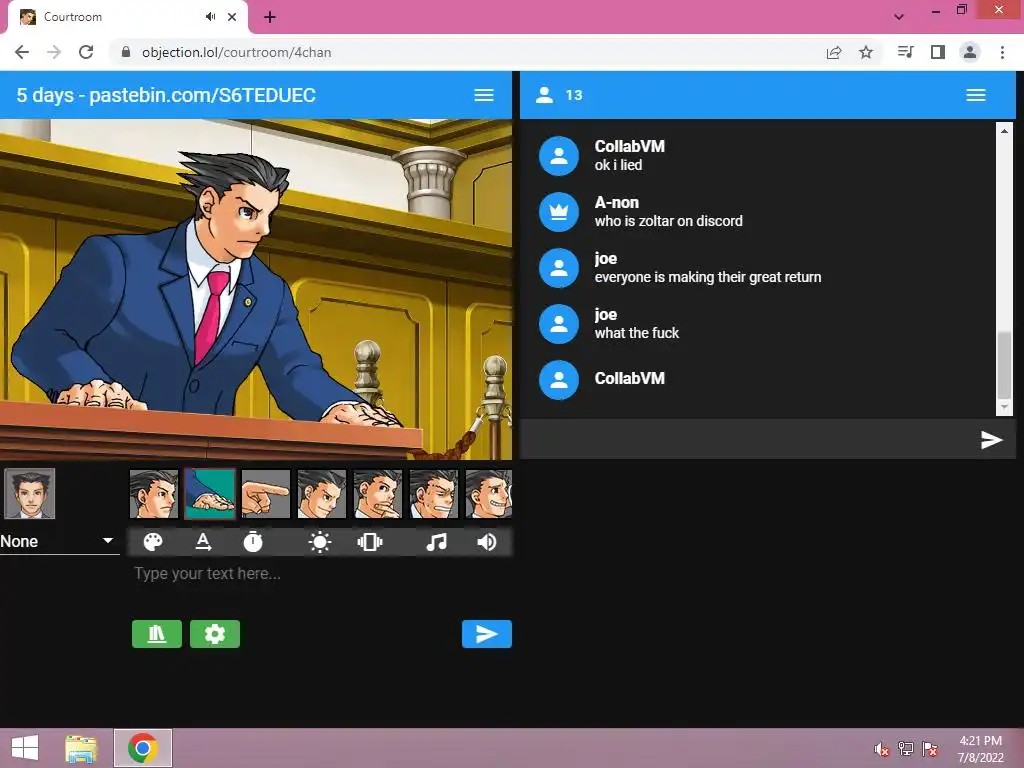Screen dimensions: 1024x768
Task: Expand the None speech bubble dropdown
Action: click(59, 541)
